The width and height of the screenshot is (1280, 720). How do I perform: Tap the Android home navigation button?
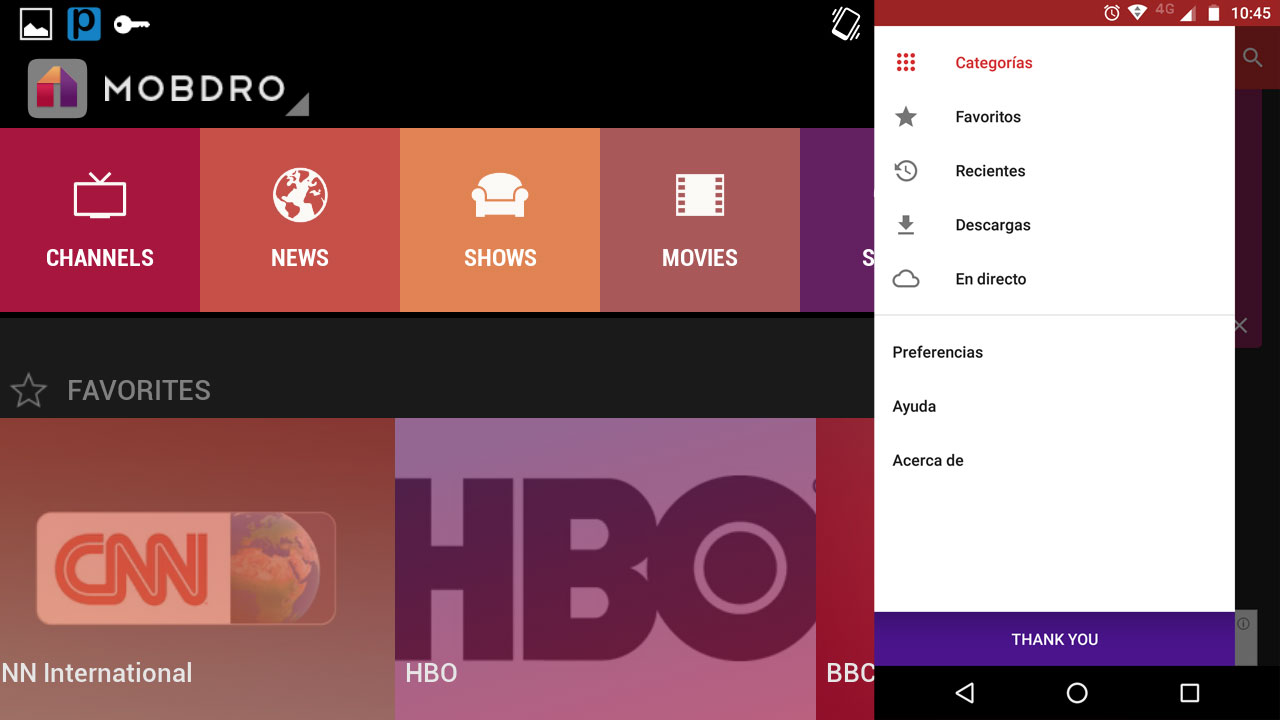(1077, 693)
